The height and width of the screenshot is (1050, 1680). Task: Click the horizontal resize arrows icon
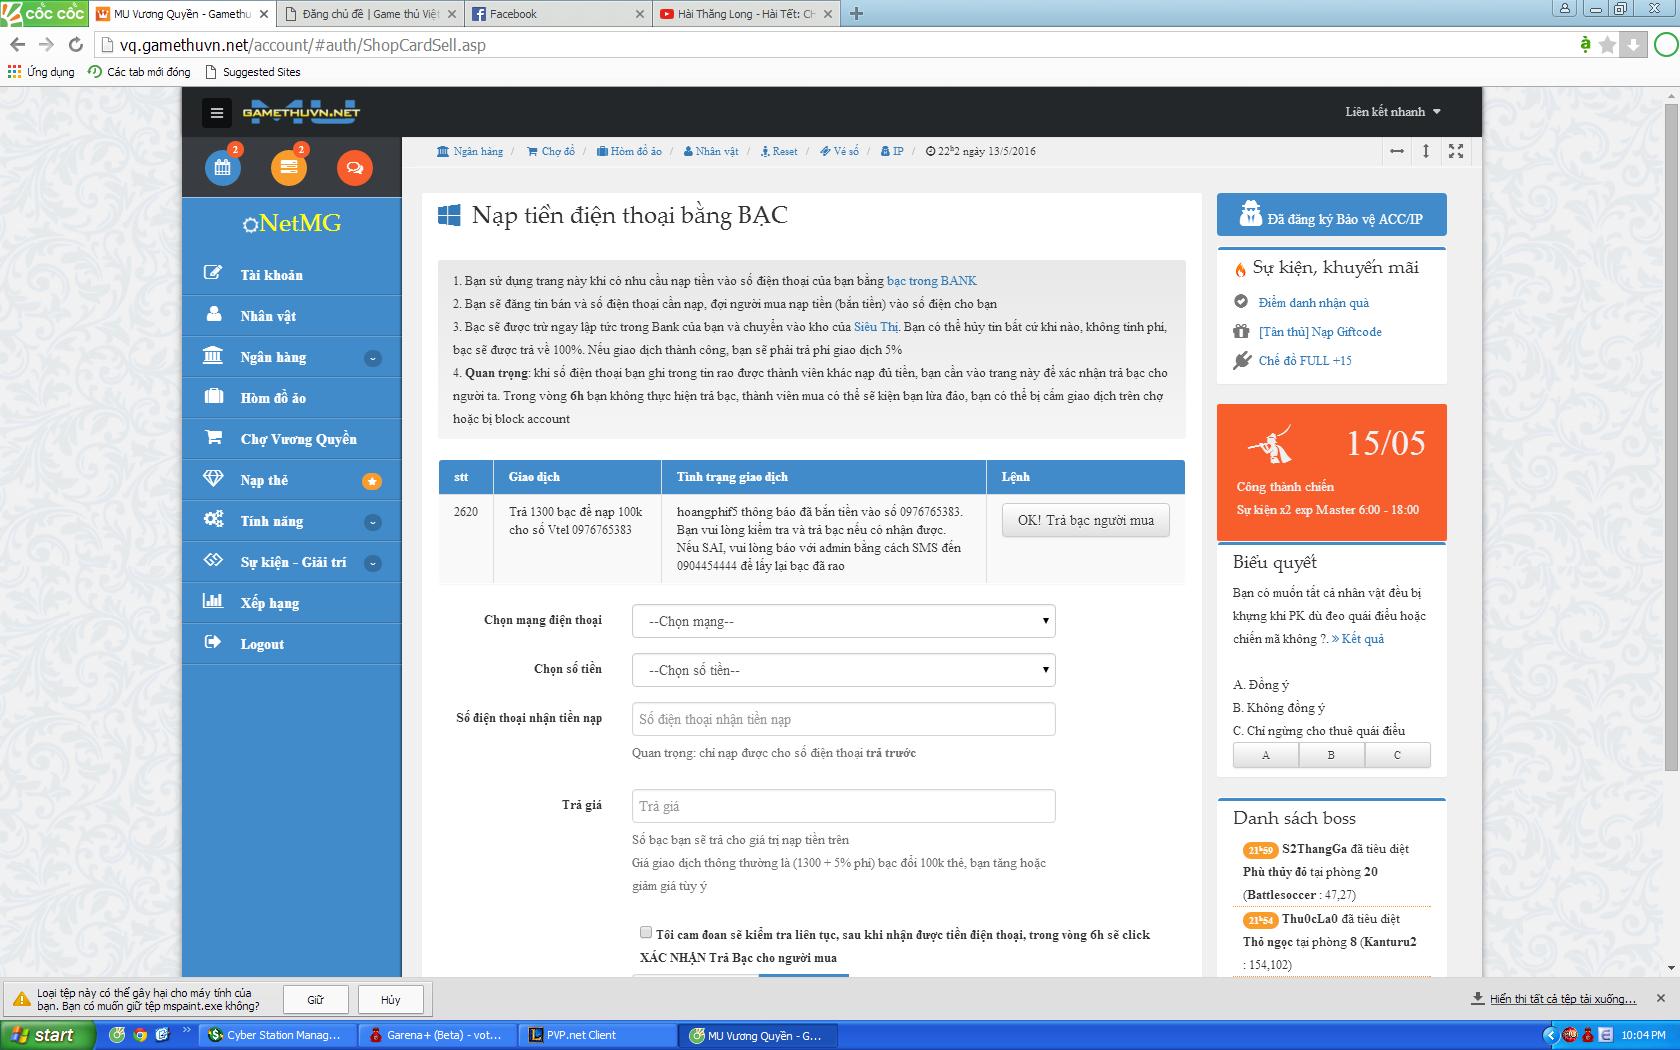pos(1396,151)
